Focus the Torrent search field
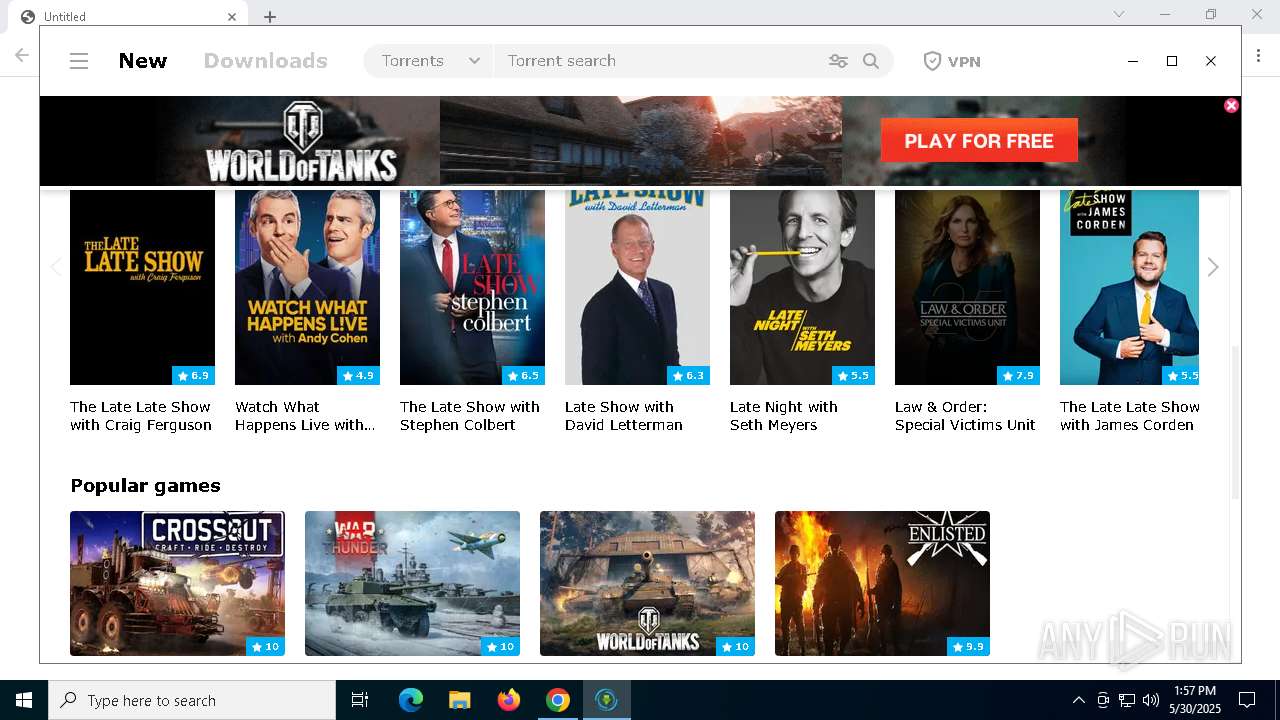The width and height of the screenshot is (1280, 720). [660, 61]
